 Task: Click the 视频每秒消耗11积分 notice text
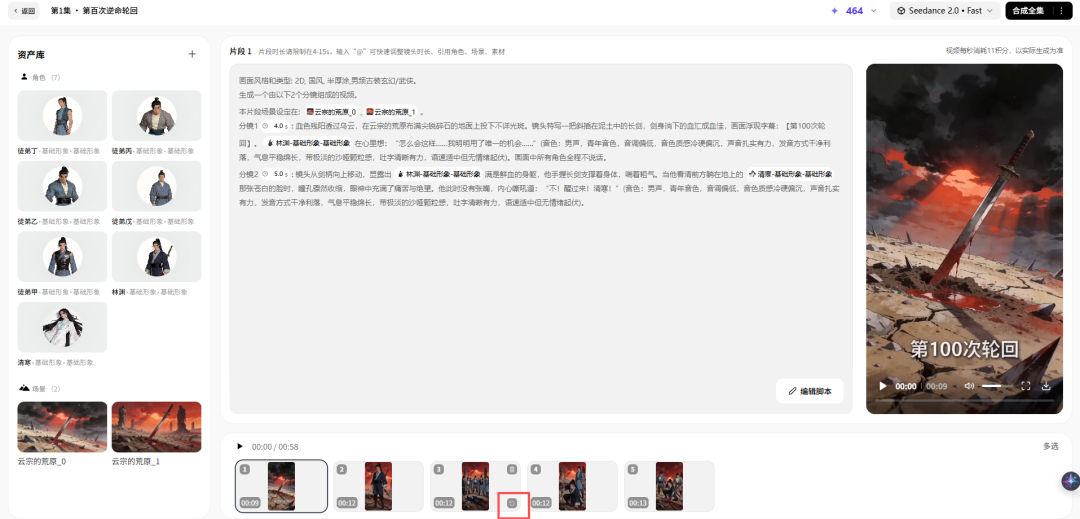(1004, 51)
